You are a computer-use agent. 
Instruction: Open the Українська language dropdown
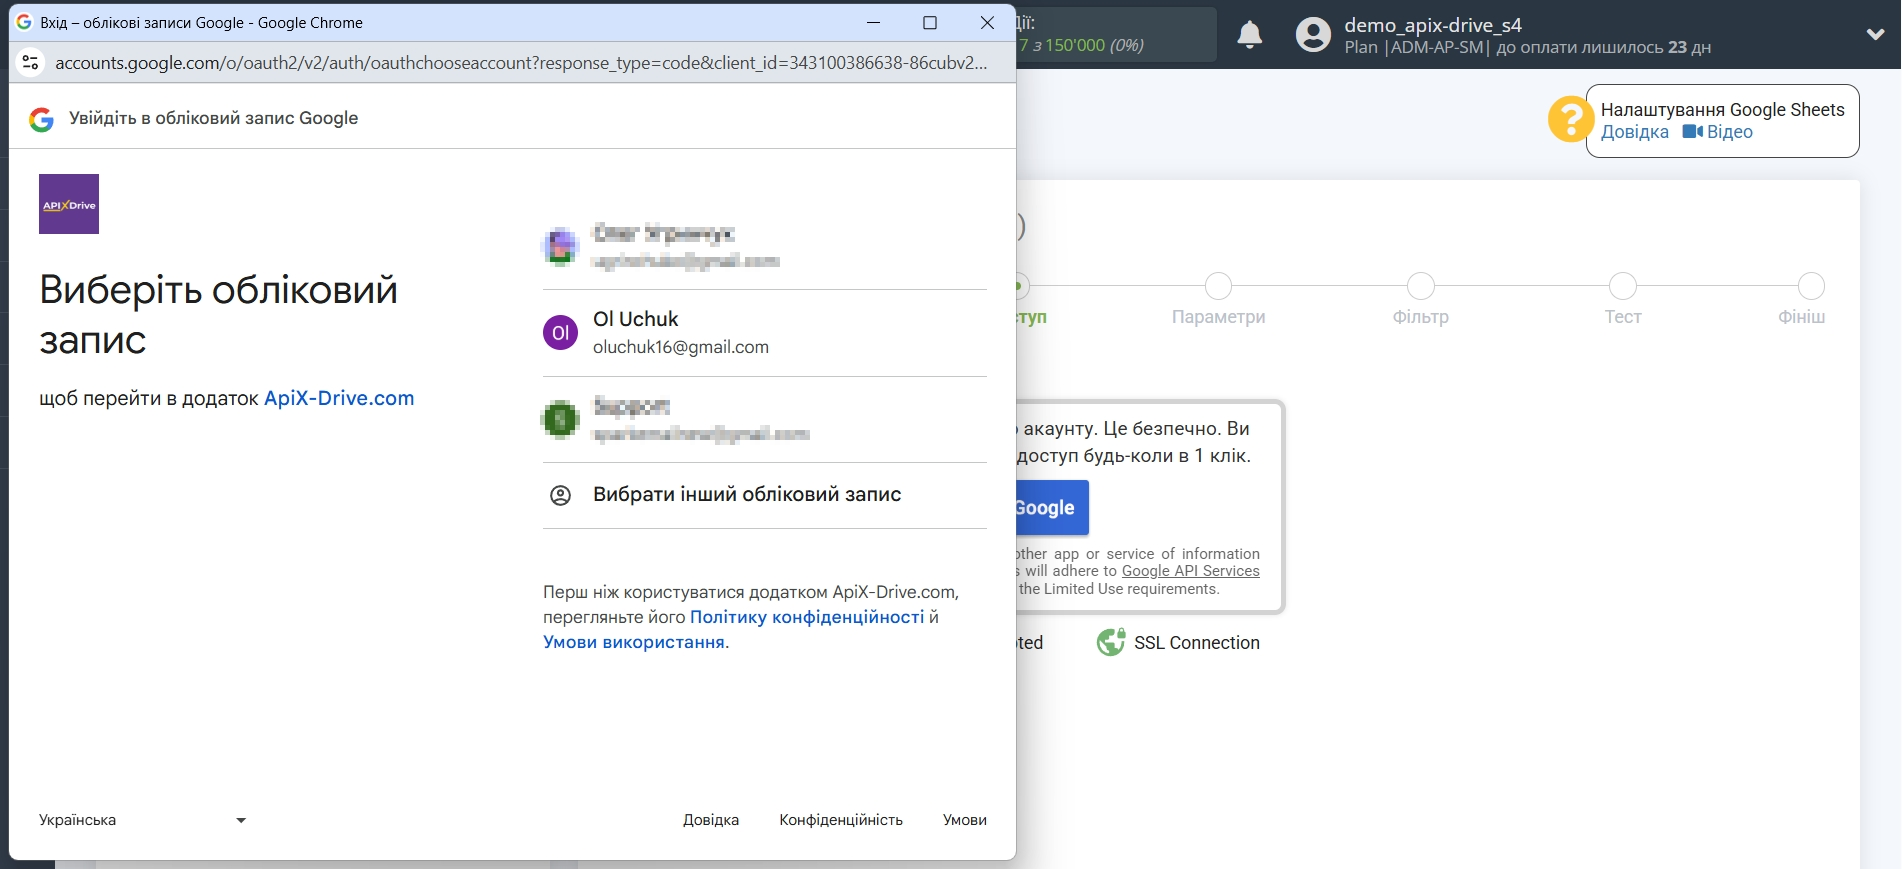[x=142, y=820]
